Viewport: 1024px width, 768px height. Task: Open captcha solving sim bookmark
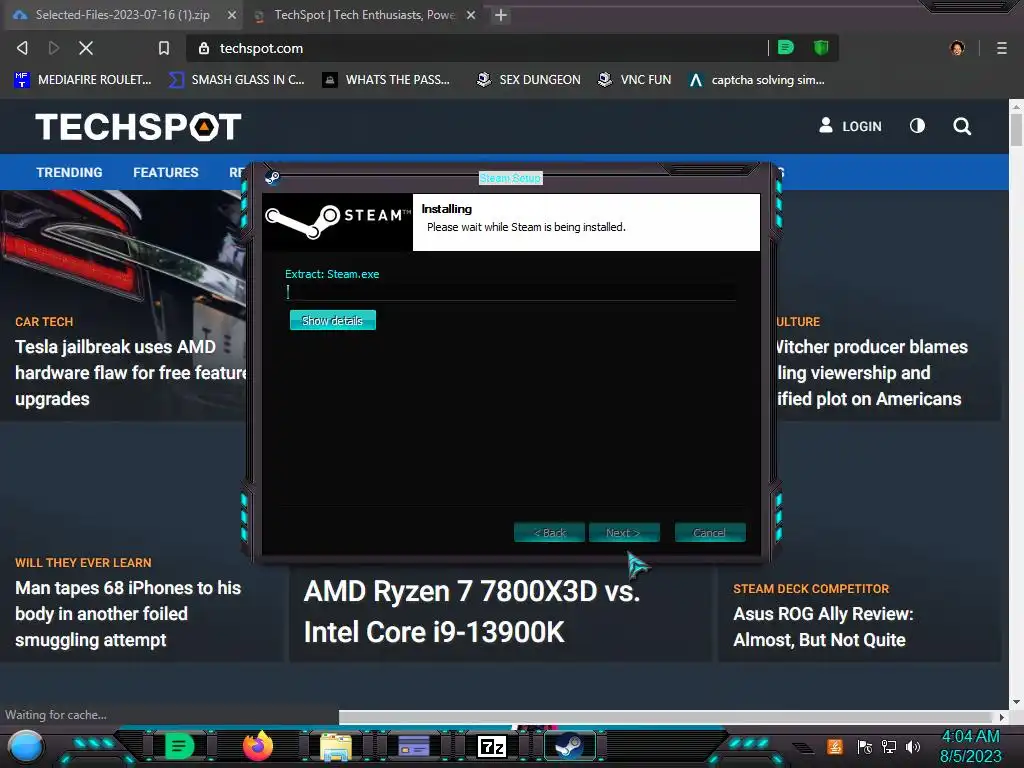pyautogui.click(x=756, y=80)
